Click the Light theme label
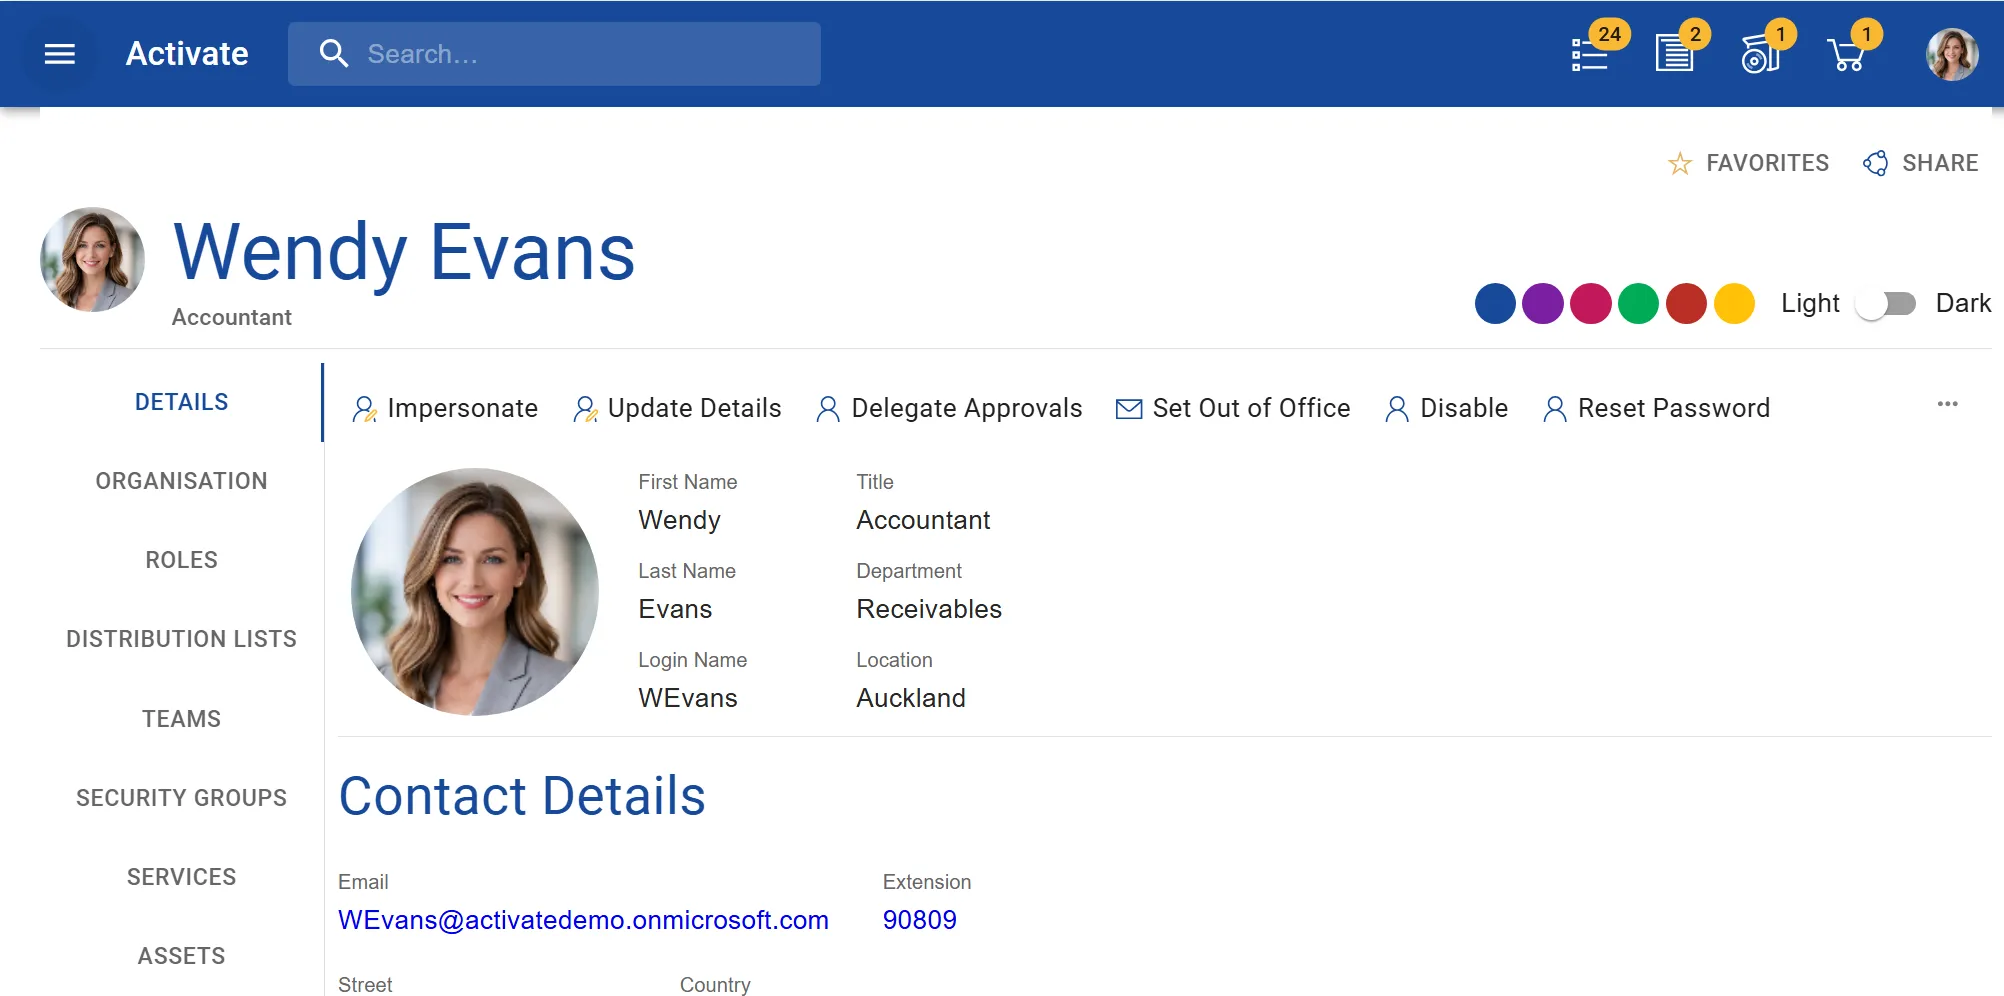Viewport: 2004px width, 996px height. [x=1810, y=304]
